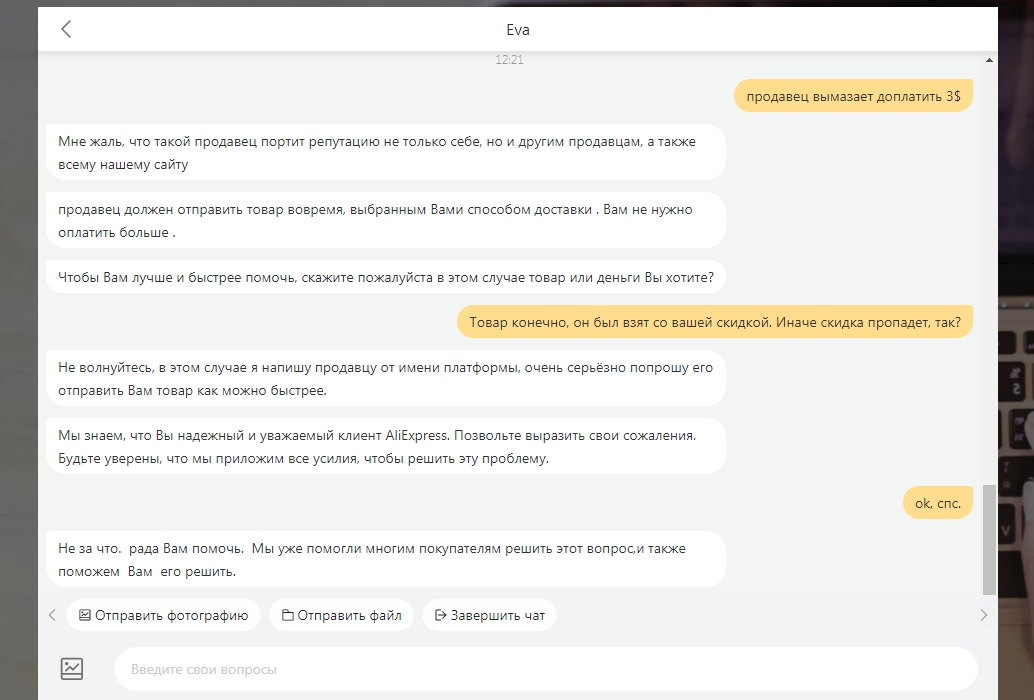Go back using the header arrow
This screenshot has width=1034, height=700.
tap(66, 29)
